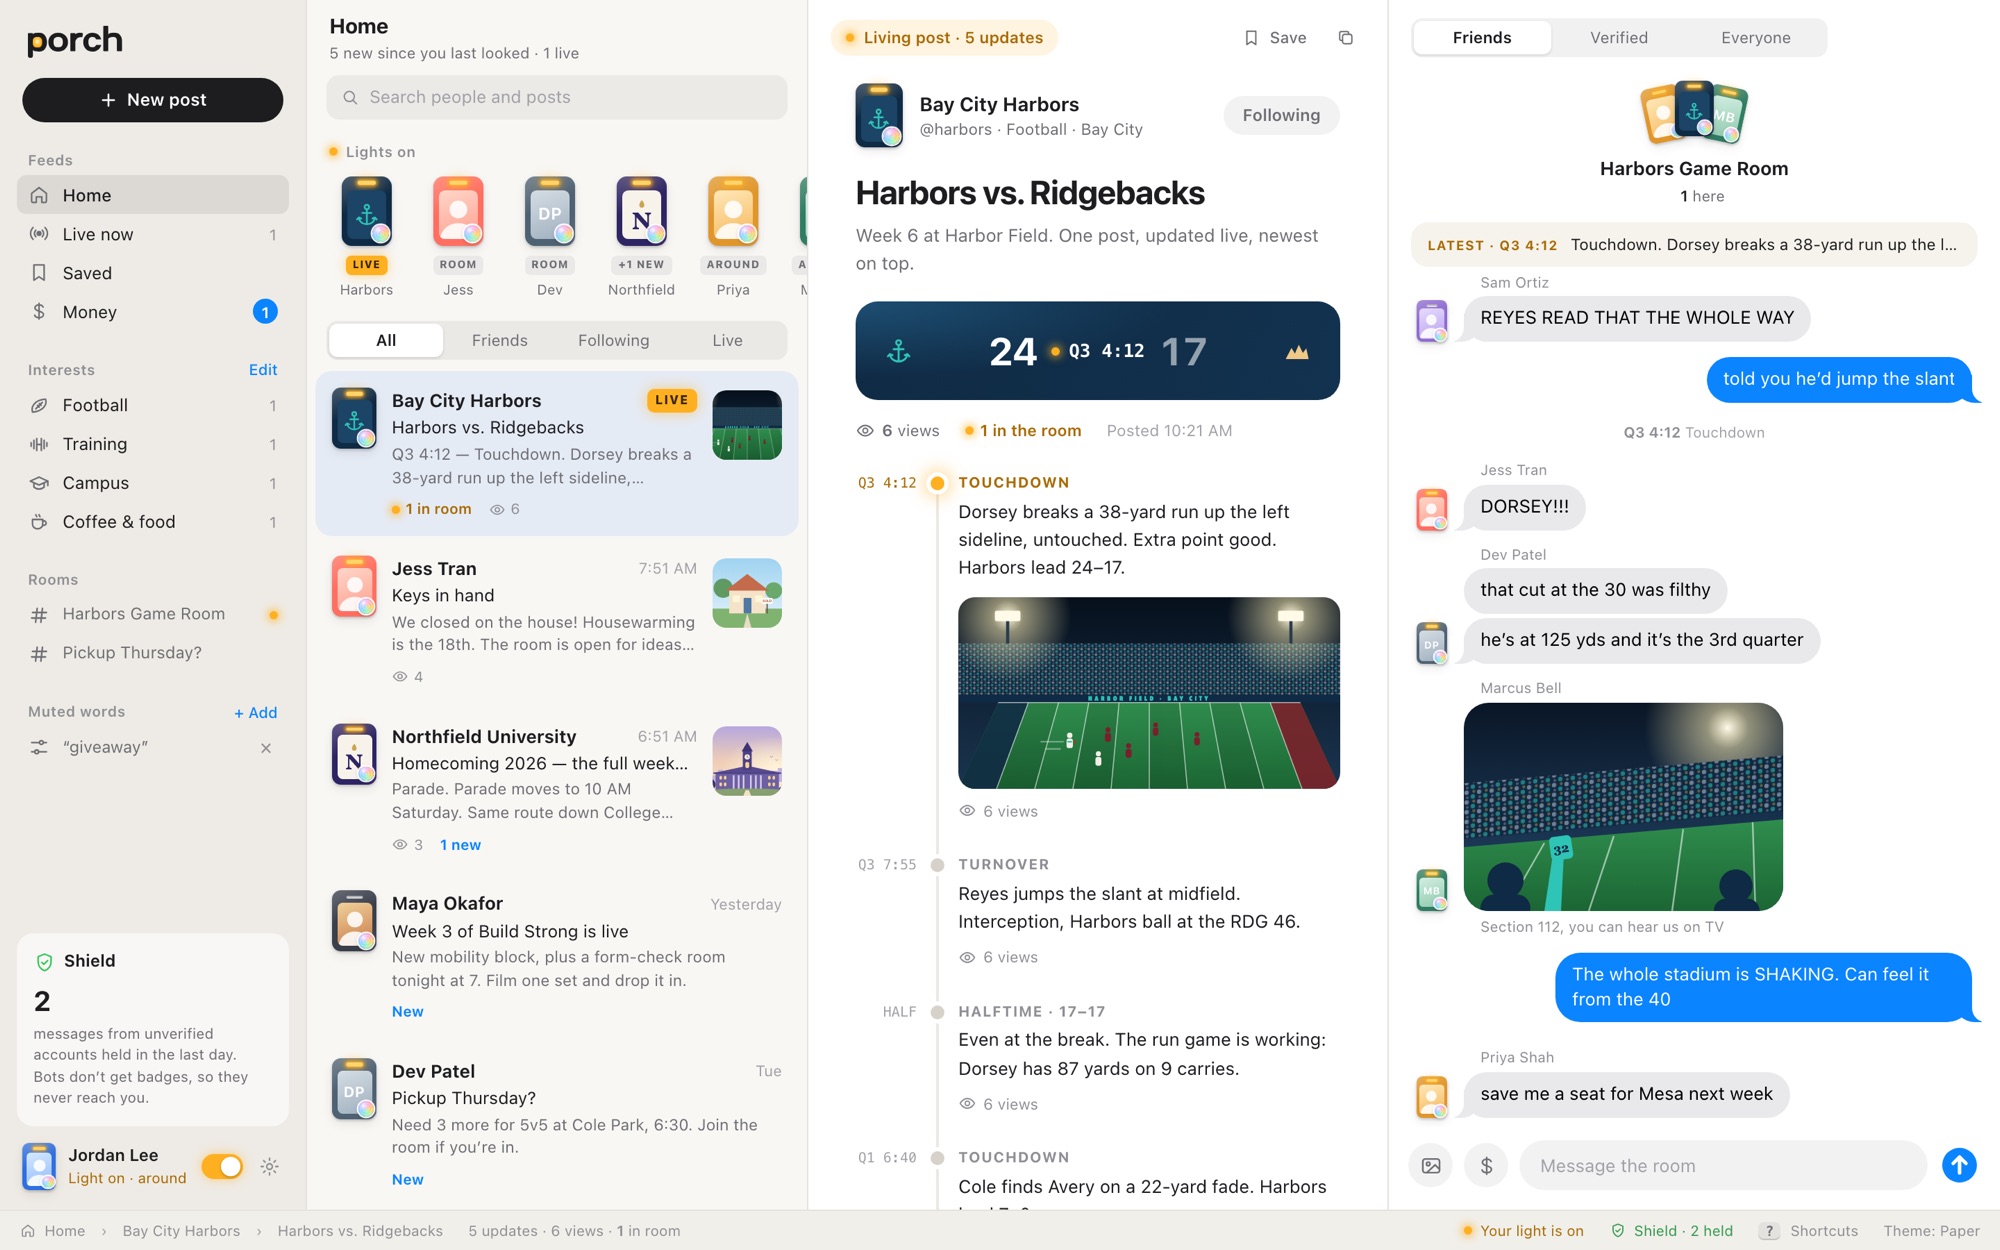Viewport: 2000px width, 1250px height.
Task: Open Marcus Bell's Section 112 photo
Action: point(1623,807)
